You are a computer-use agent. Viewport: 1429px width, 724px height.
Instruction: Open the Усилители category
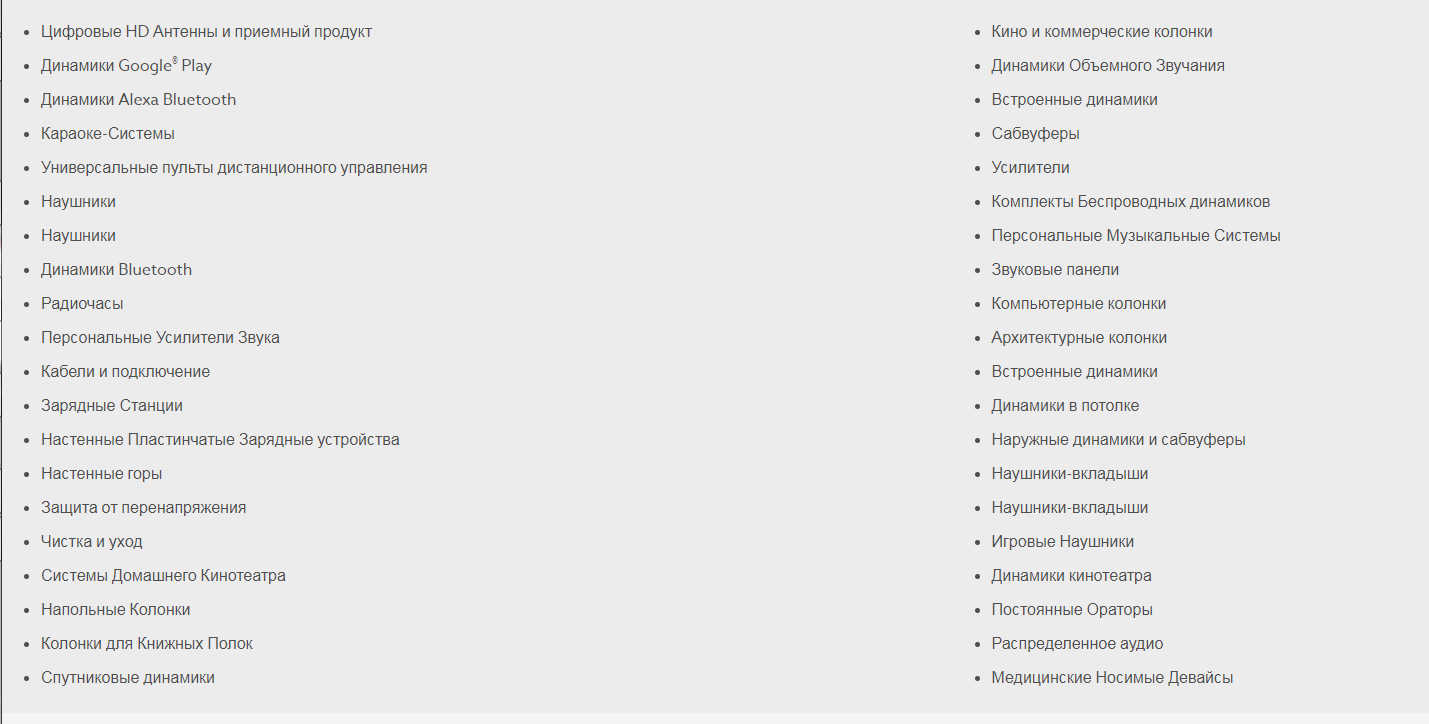click(1031, 168)
